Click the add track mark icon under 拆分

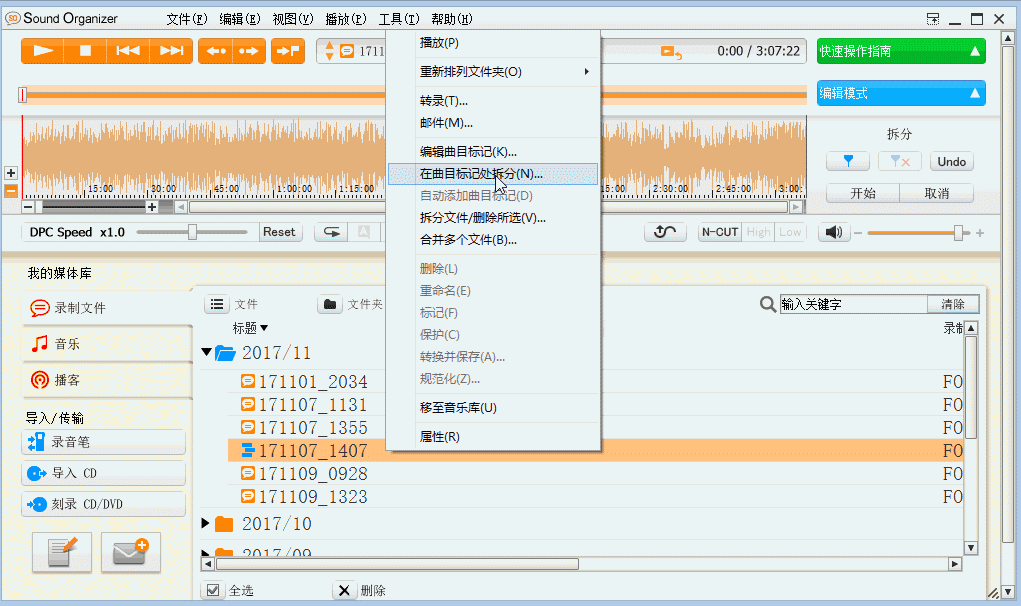coord(848,160)
